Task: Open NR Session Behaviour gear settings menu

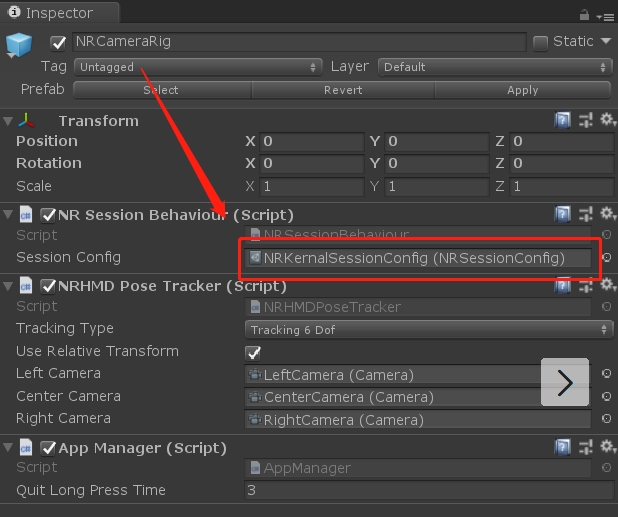Action: click(606, 214)
